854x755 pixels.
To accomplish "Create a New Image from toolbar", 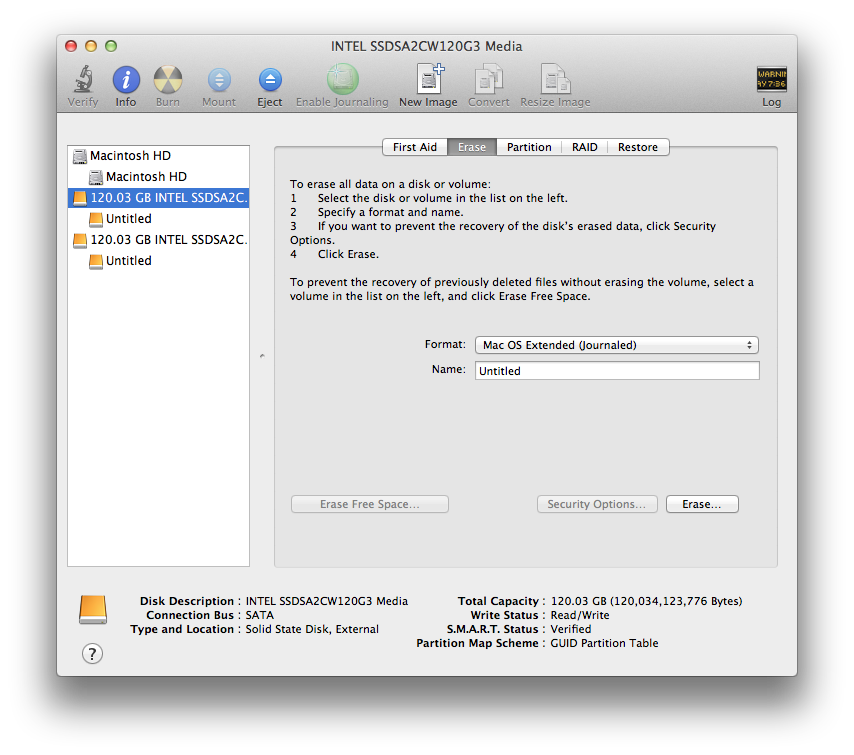I will click(x=430, y=79).
